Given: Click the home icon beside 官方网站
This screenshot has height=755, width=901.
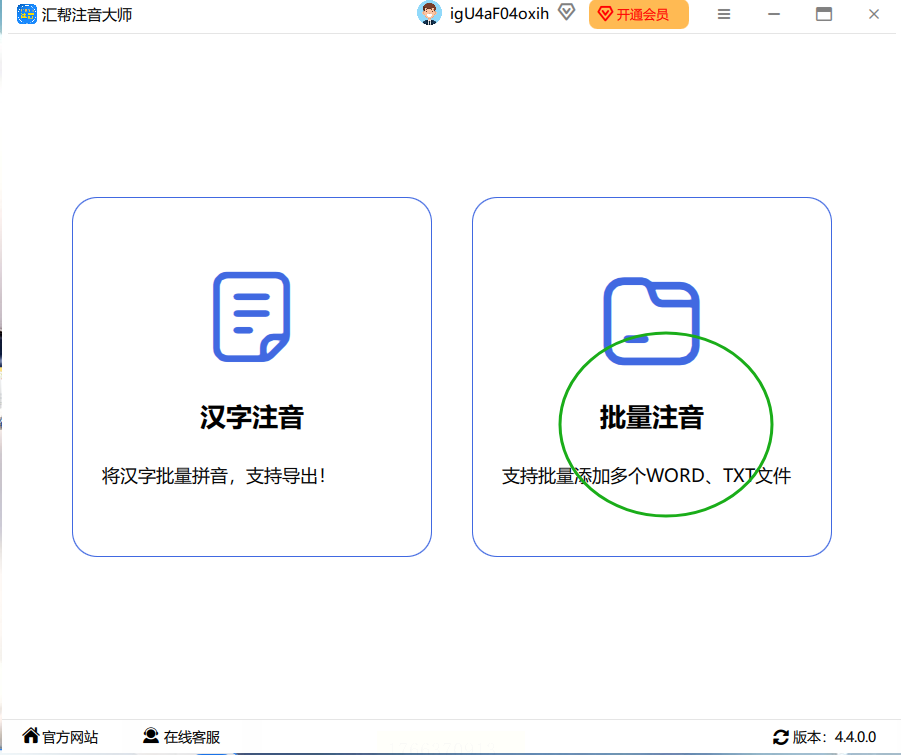Looking at the screenshot, I should coord(30,736).
